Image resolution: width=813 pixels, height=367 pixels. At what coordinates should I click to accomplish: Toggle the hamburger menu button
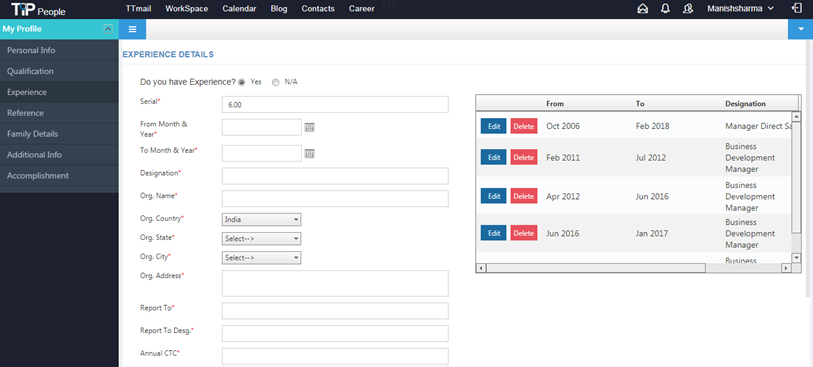click(x=132, y=29)
